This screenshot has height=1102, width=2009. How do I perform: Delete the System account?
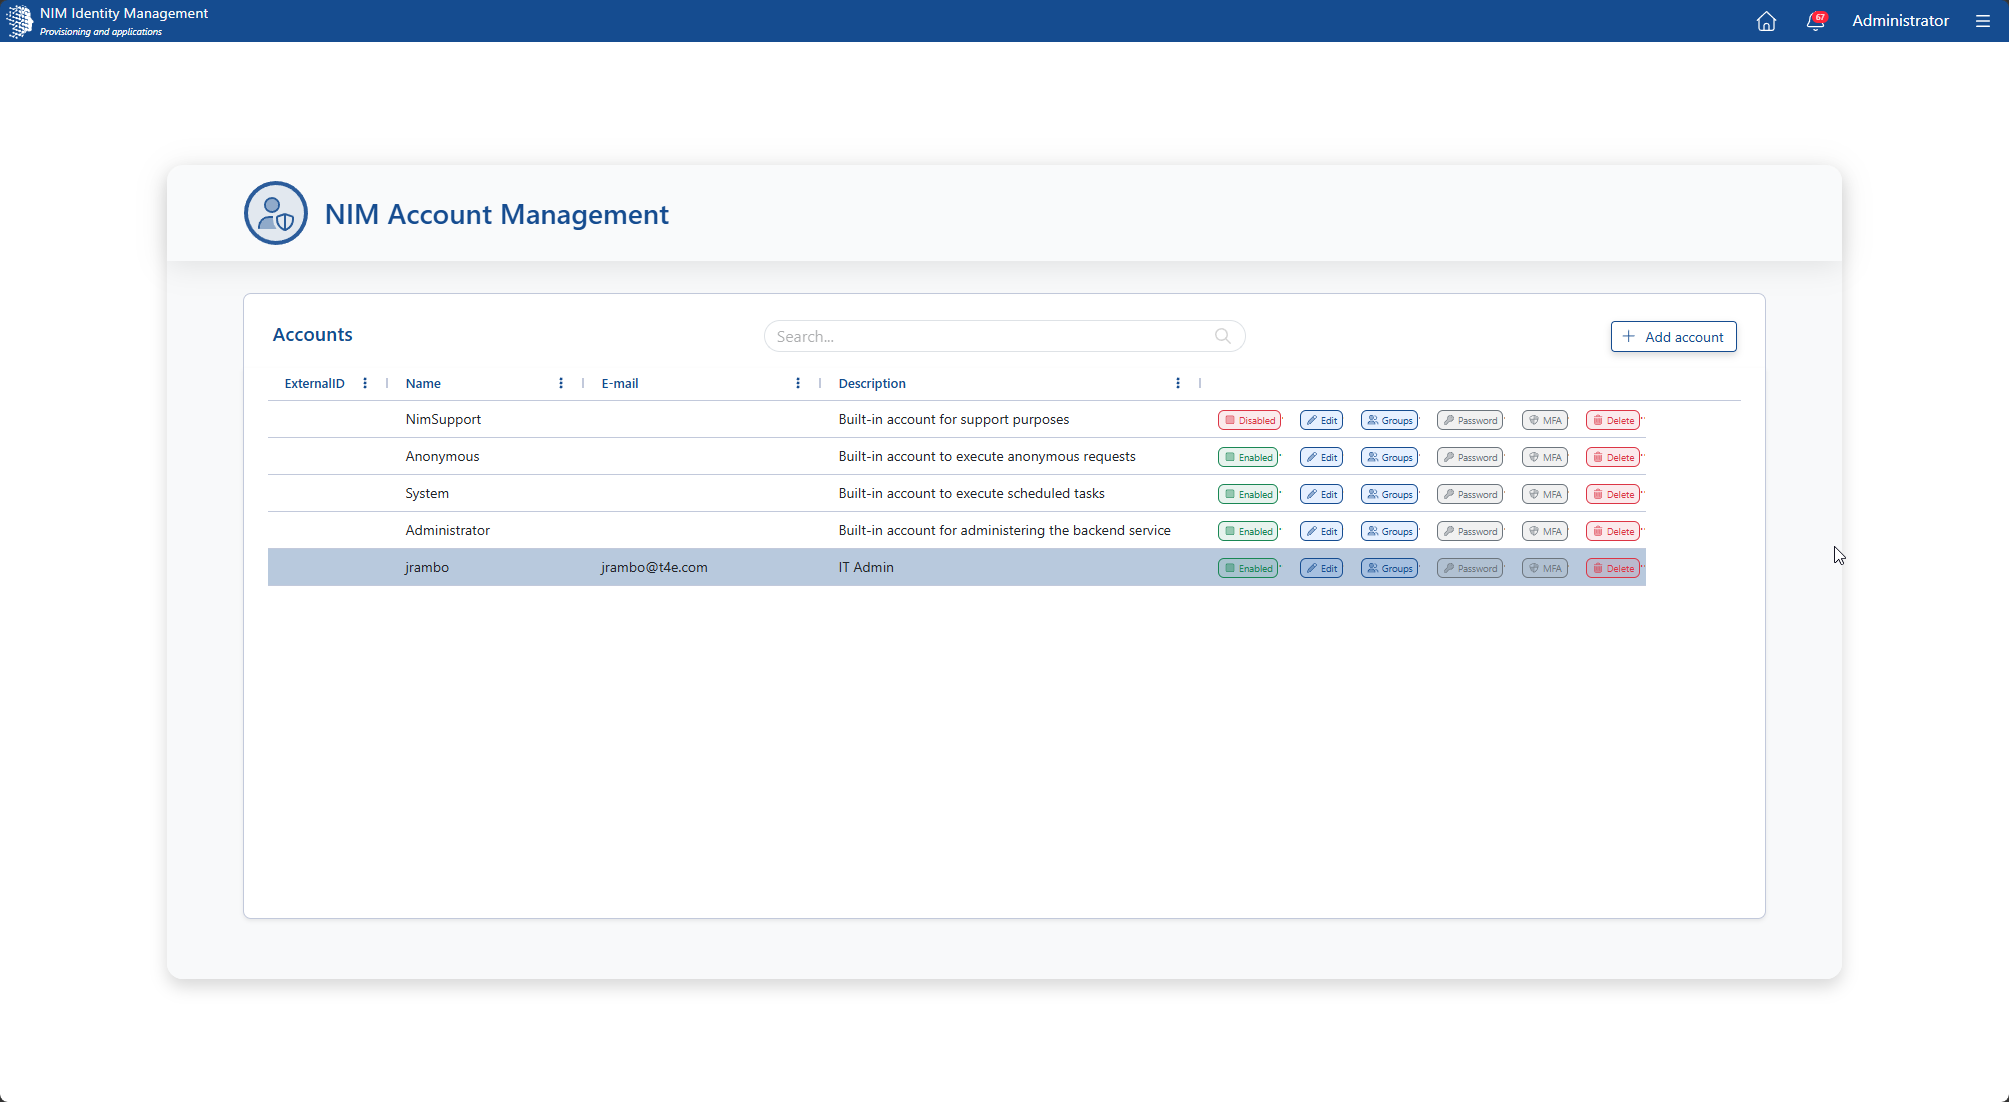click(x=1613, y=494)
